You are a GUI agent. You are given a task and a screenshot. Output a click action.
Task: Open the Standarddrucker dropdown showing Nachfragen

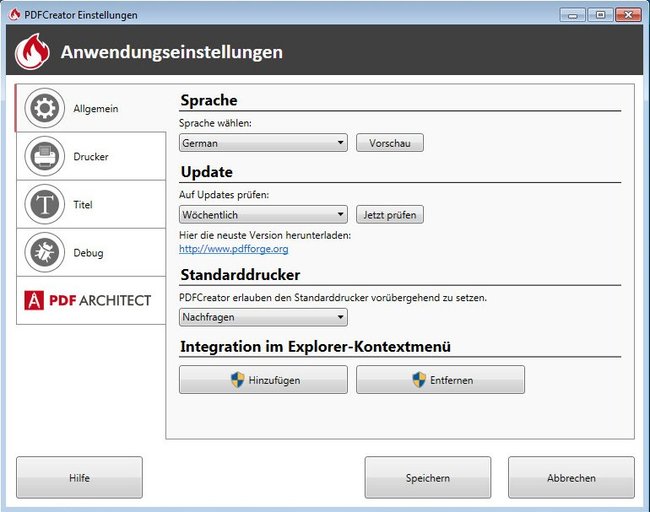(263, 317)
